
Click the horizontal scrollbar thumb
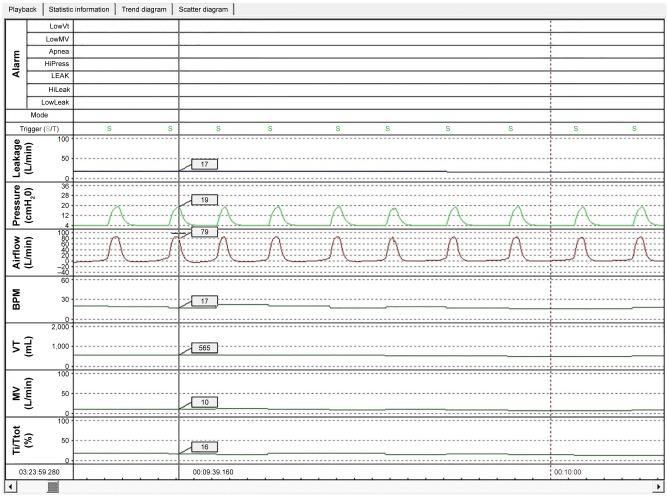tap(53, 487)
